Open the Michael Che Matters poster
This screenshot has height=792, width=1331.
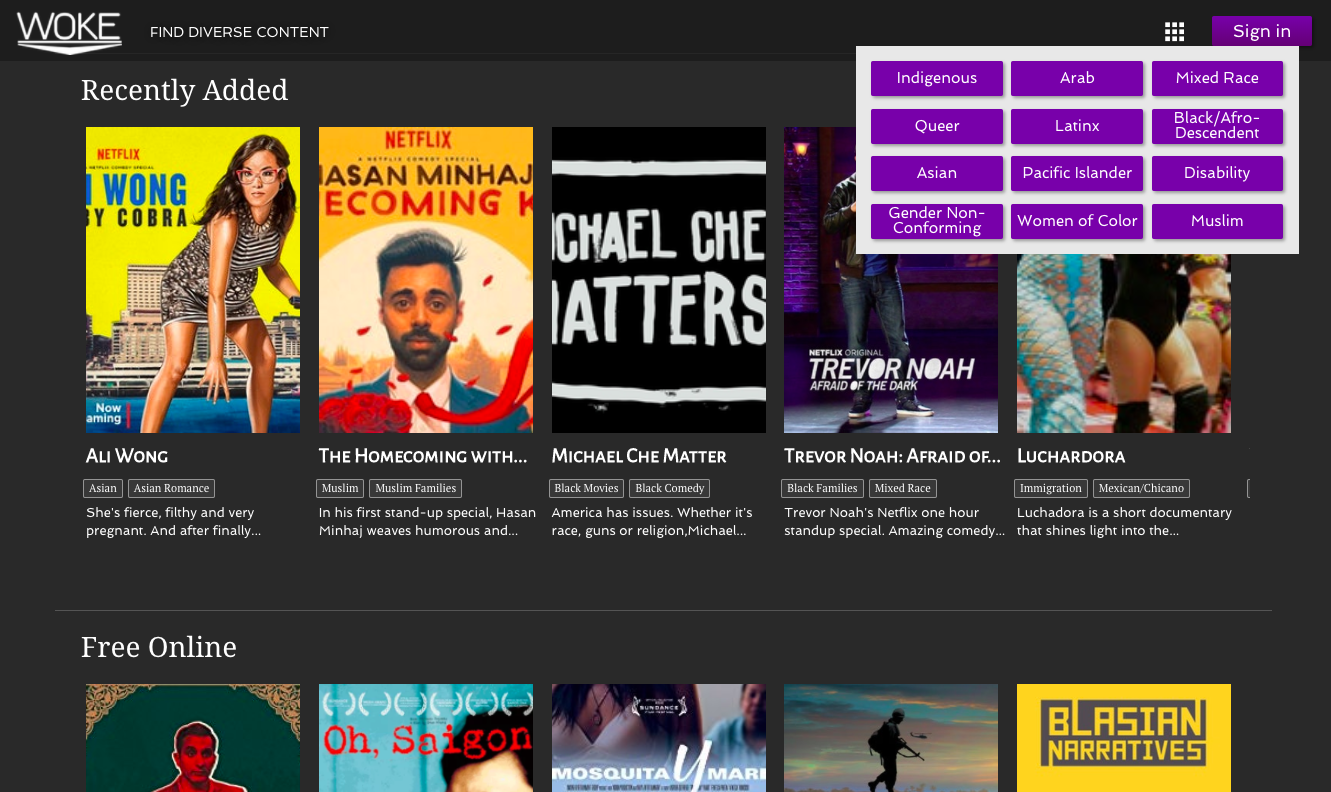pos(659,280)
